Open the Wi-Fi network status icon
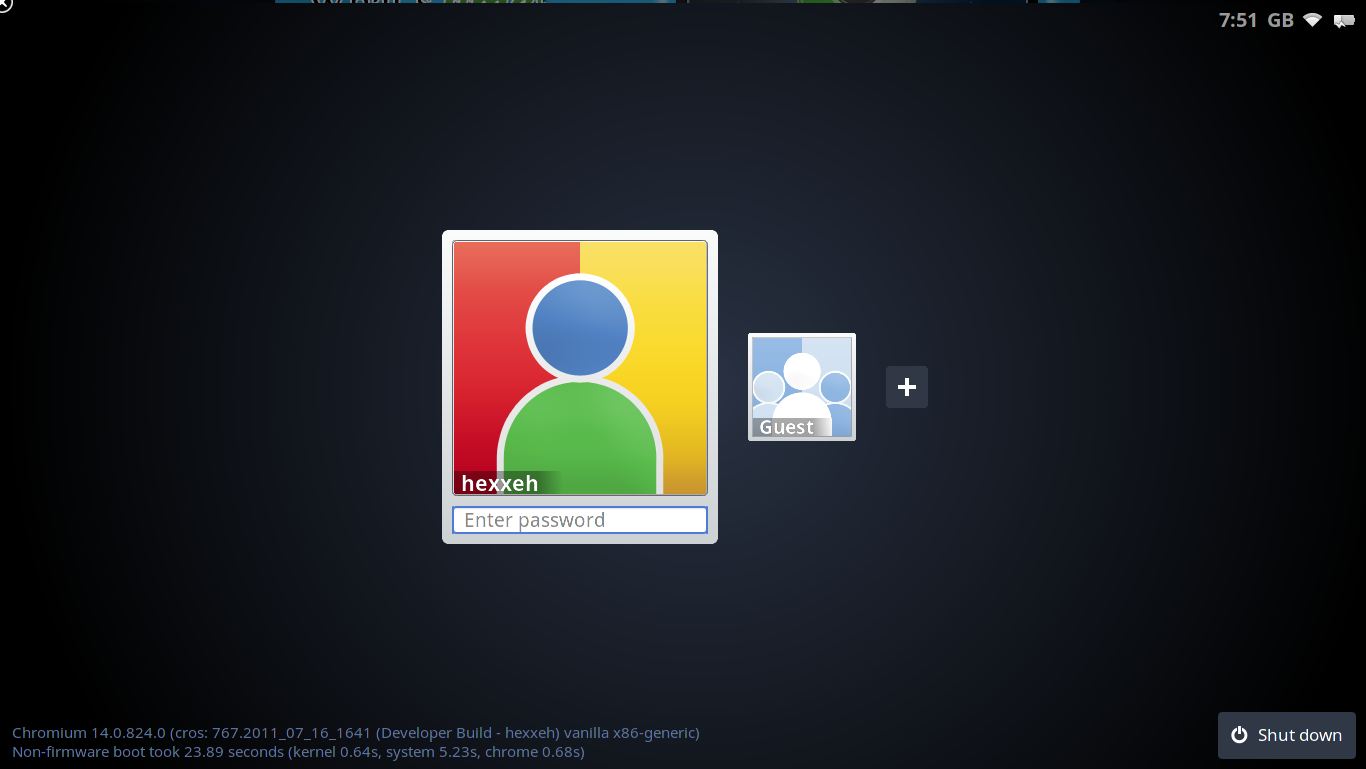Screen dimensions: 1366x769 [1312, 20]
